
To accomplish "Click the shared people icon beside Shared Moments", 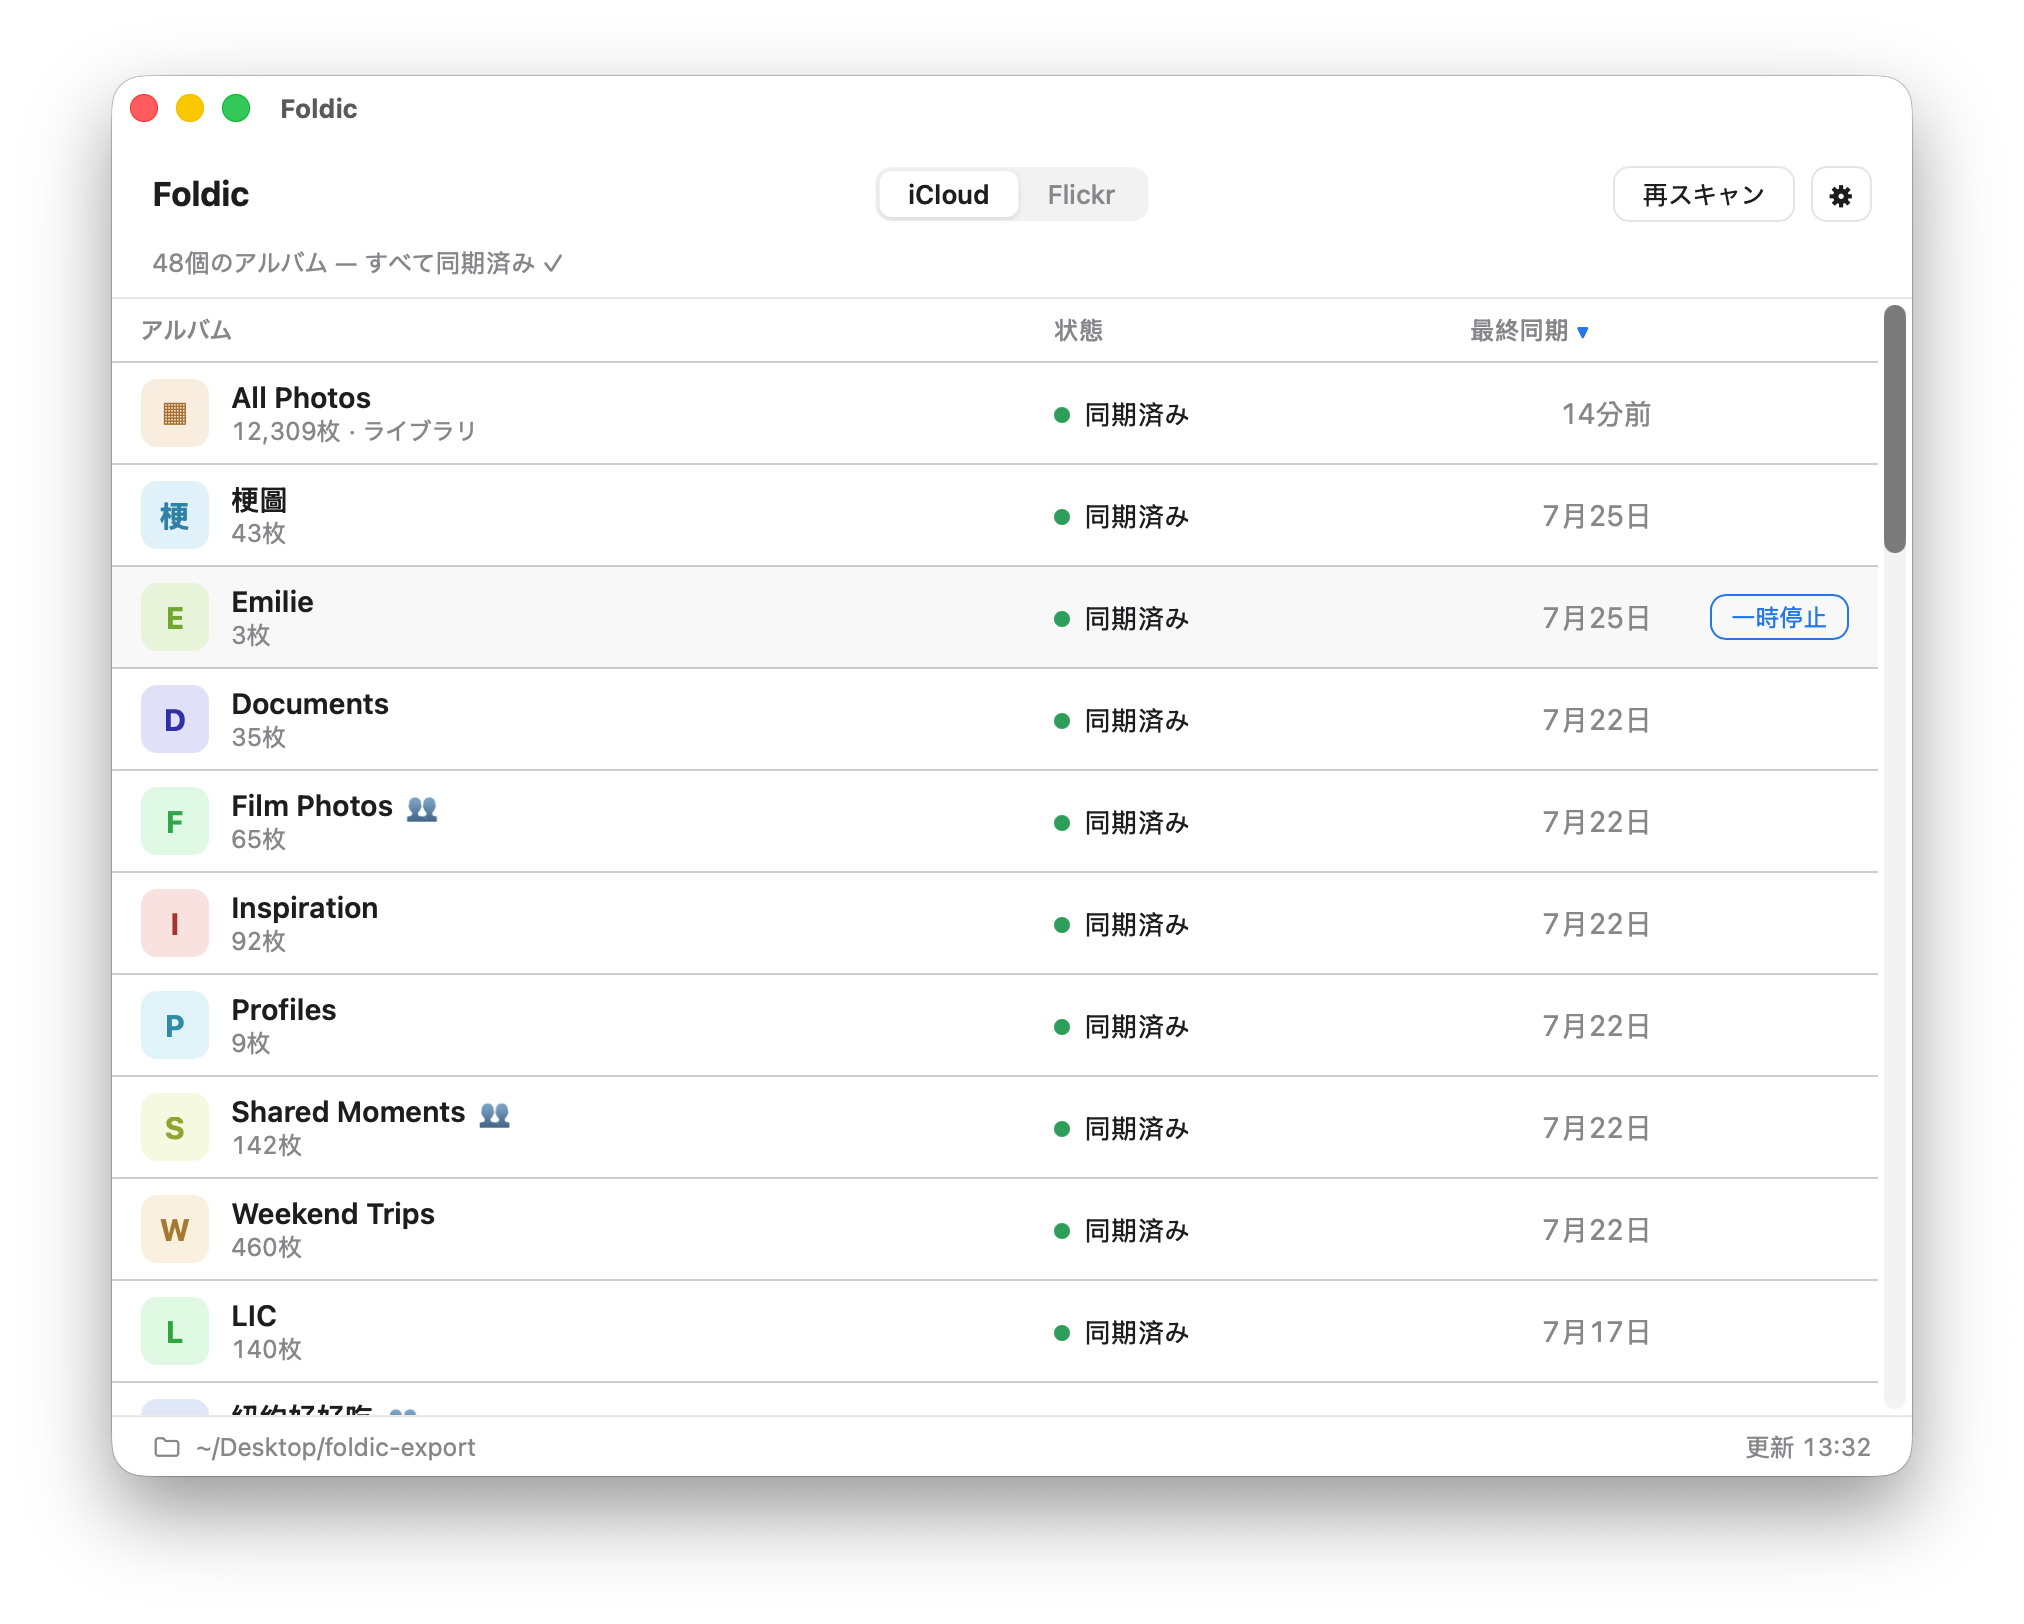I will coord(494,1114).
